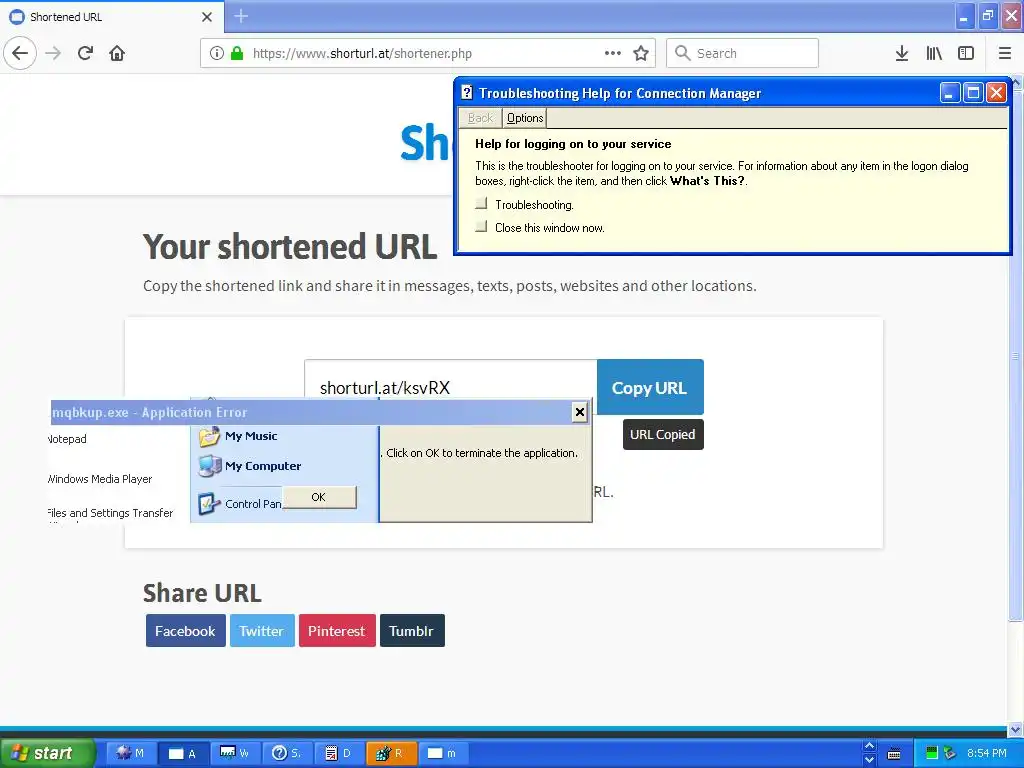1024x768 pixels.
Task: Click the 'Your shortened URL' heading
Action: (290, 247)
